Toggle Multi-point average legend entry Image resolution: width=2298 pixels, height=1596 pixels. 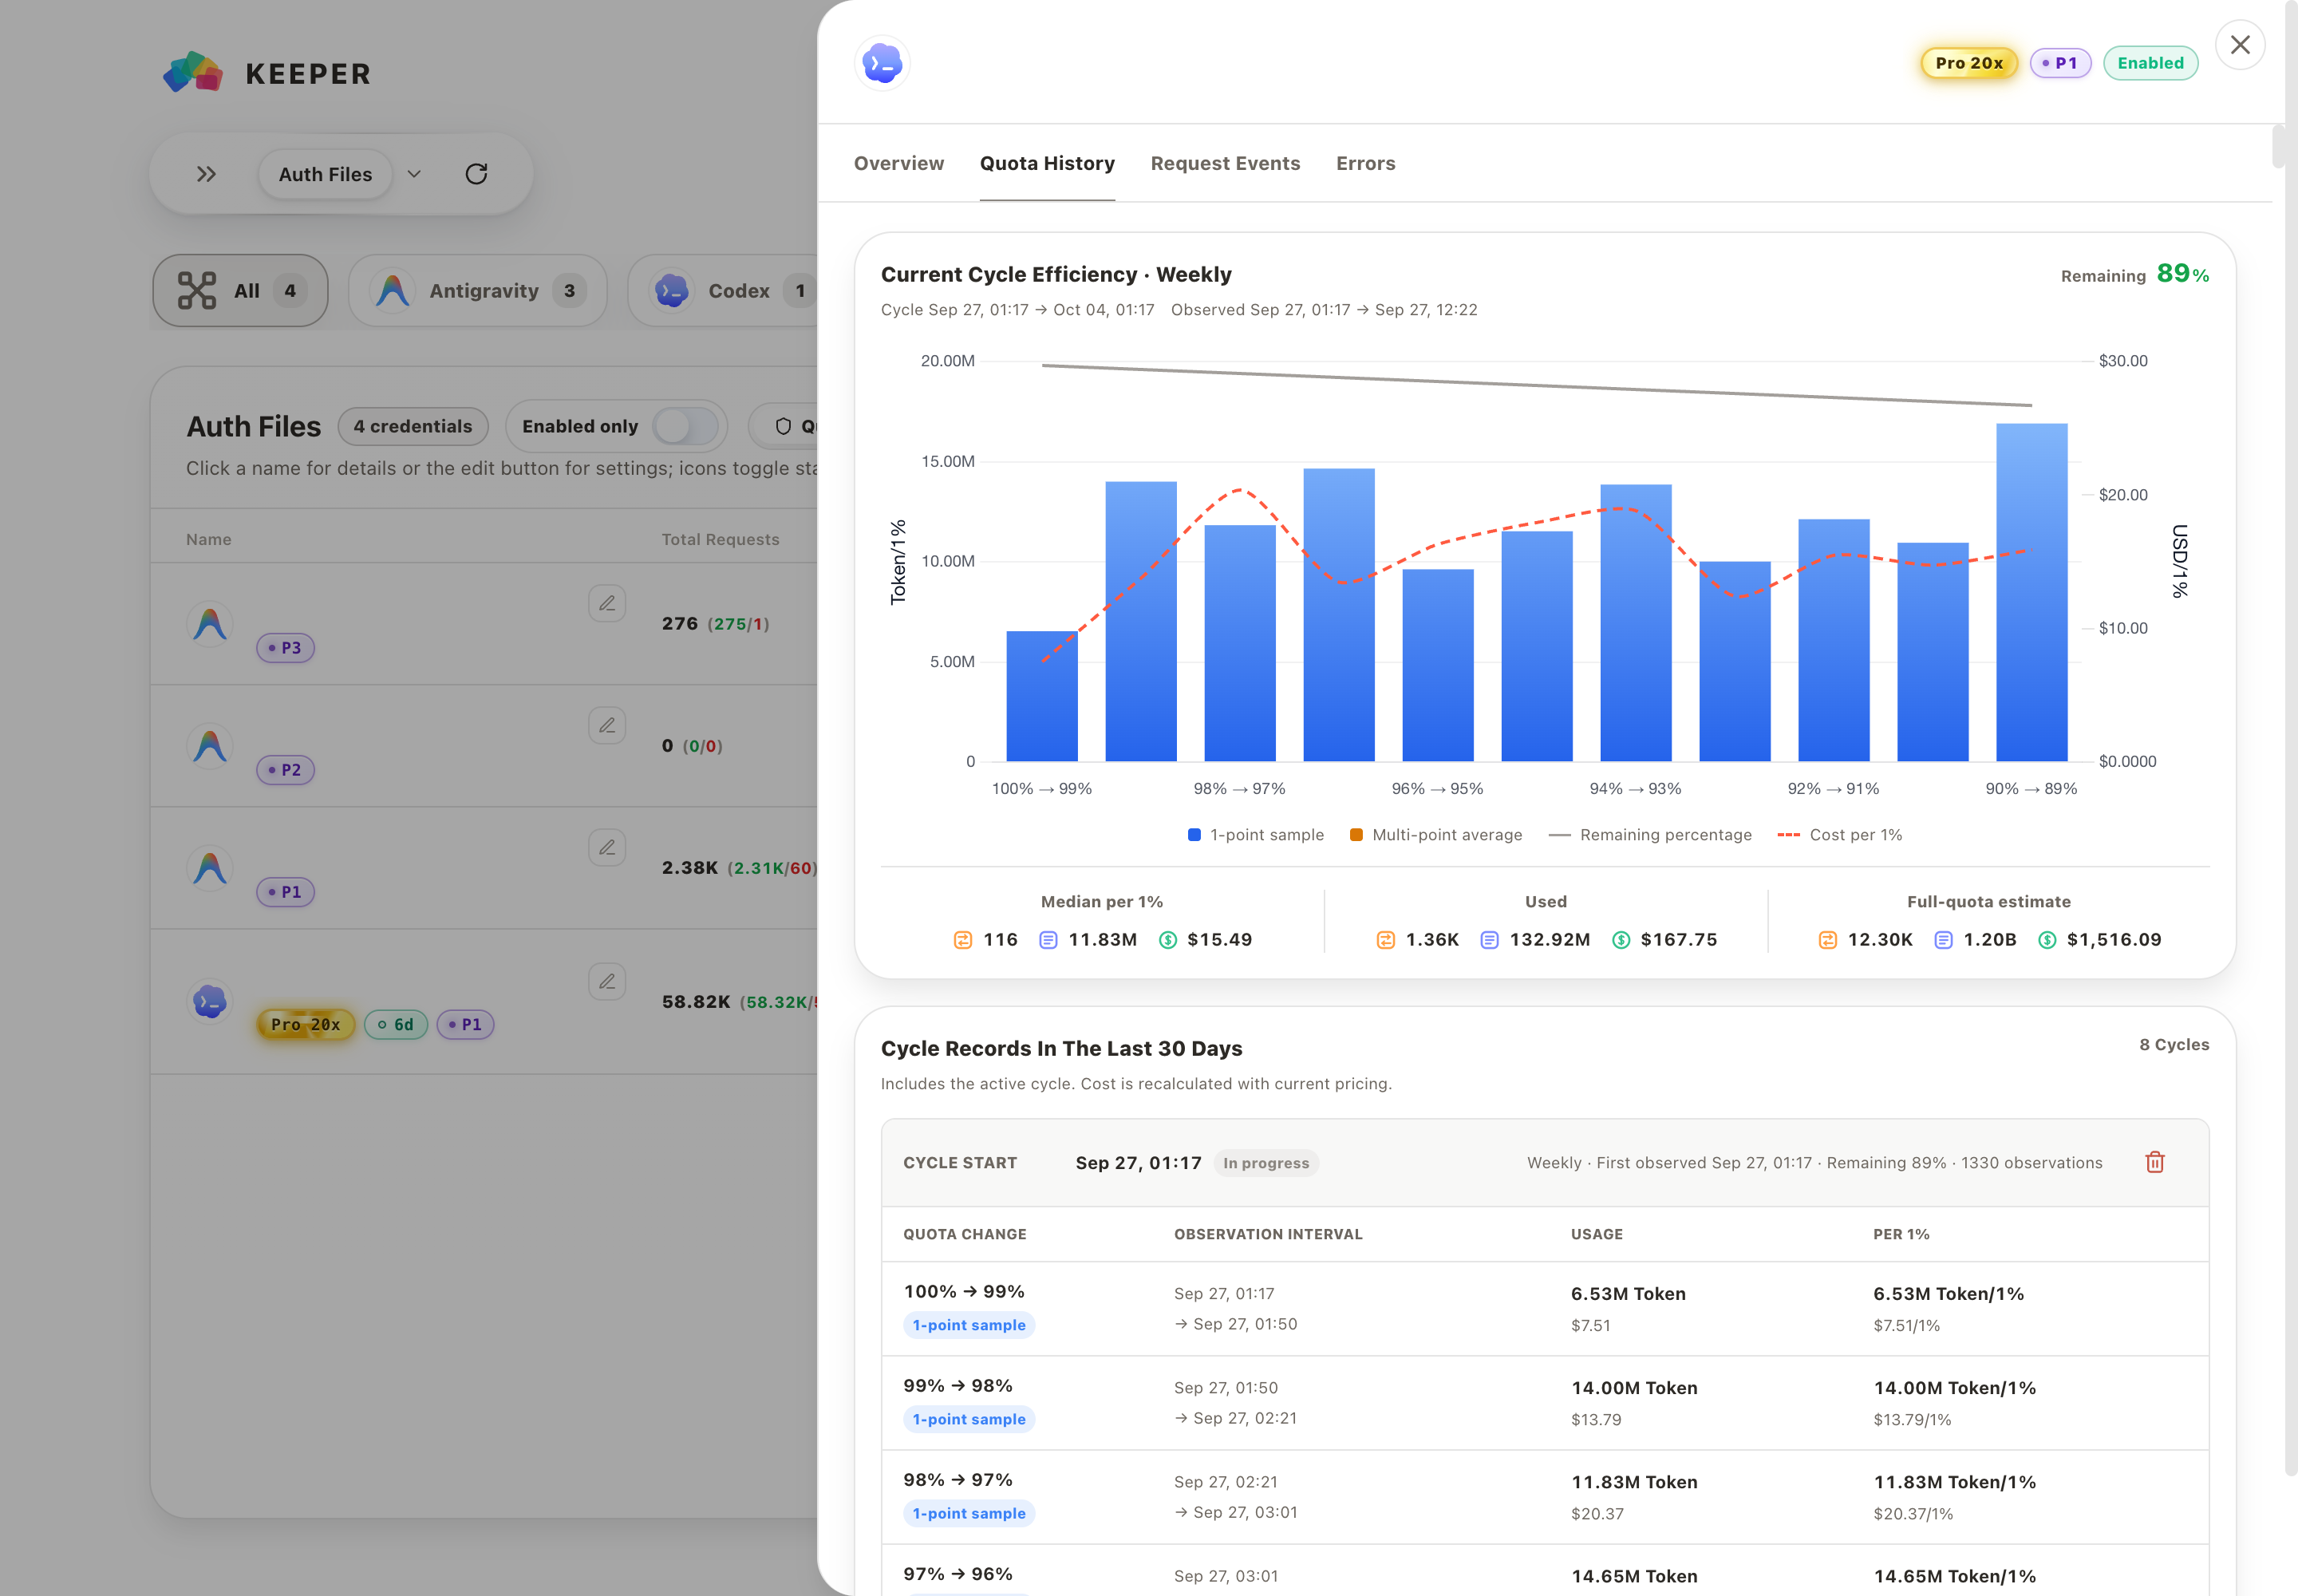click(x=1436, y=835)
